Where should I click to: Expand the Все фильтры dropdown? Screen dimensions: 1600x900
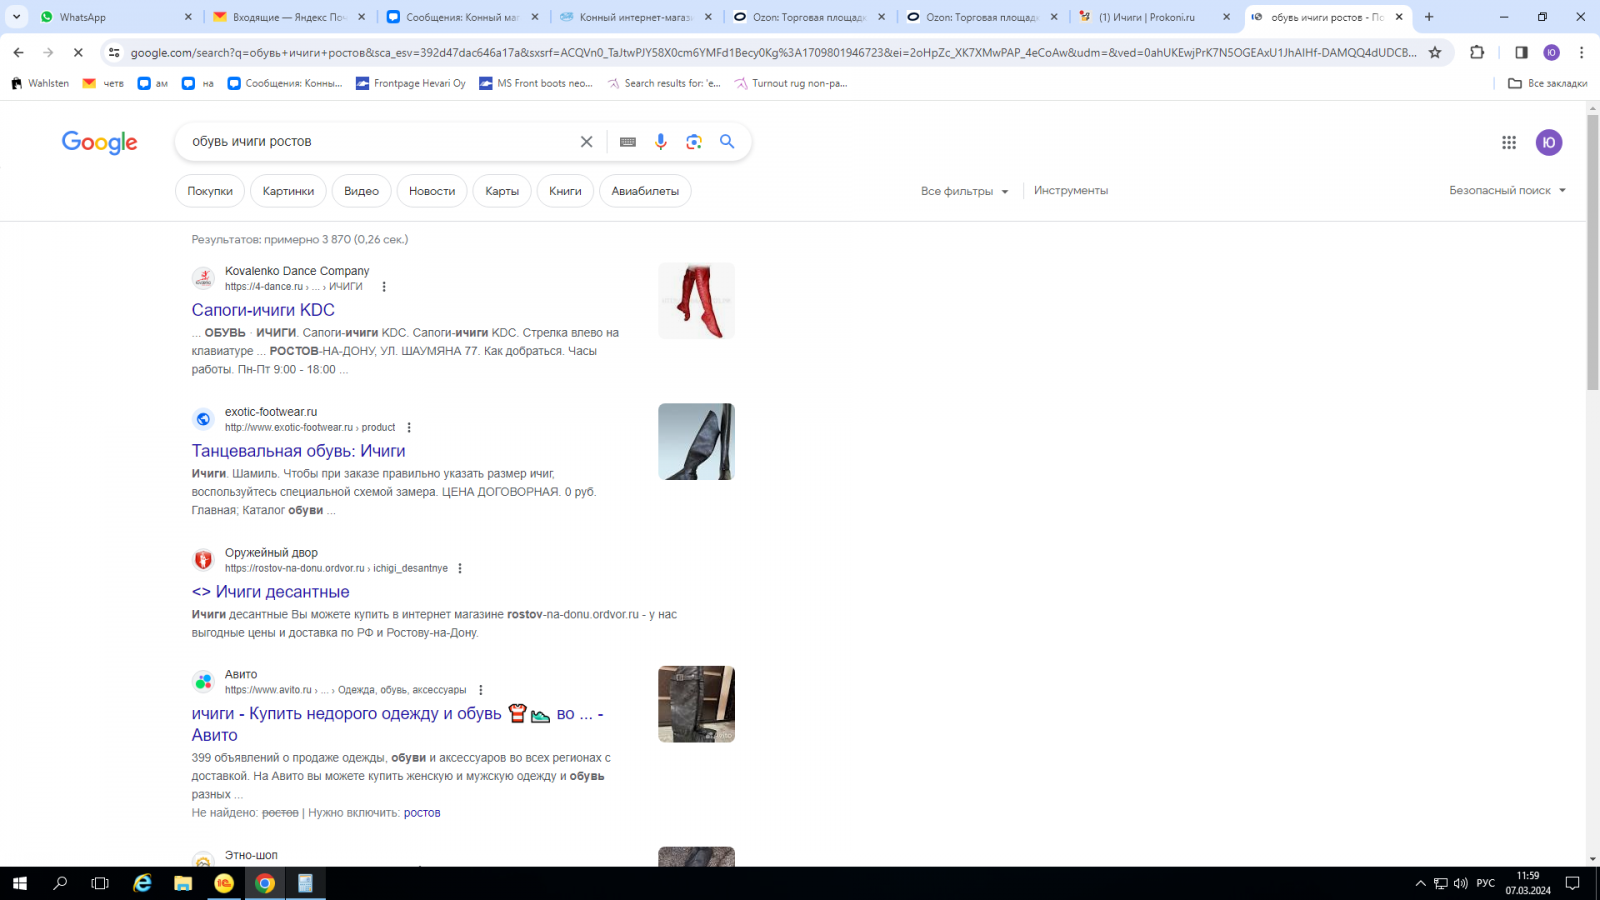point(965,191)
